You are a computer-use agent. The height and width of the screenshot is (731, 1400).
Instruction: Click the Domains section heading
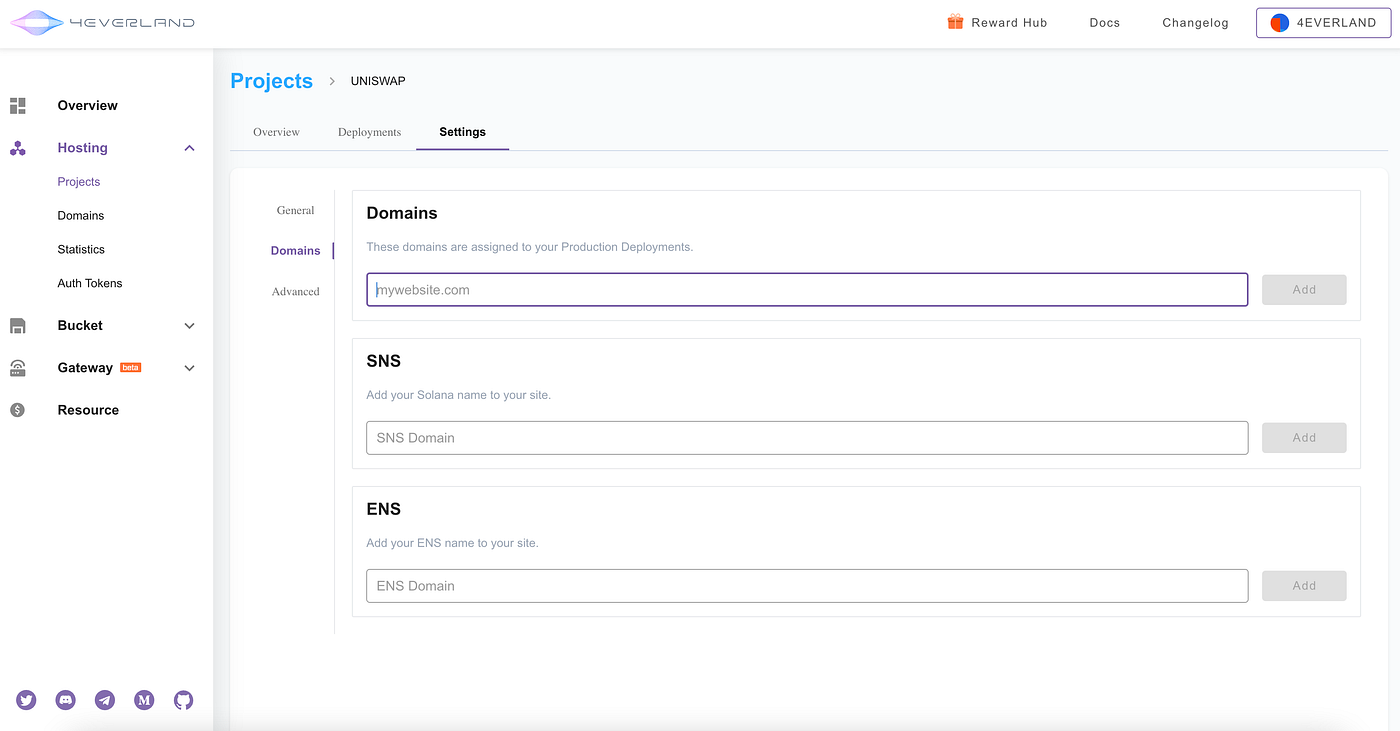[x=402, y=213]
